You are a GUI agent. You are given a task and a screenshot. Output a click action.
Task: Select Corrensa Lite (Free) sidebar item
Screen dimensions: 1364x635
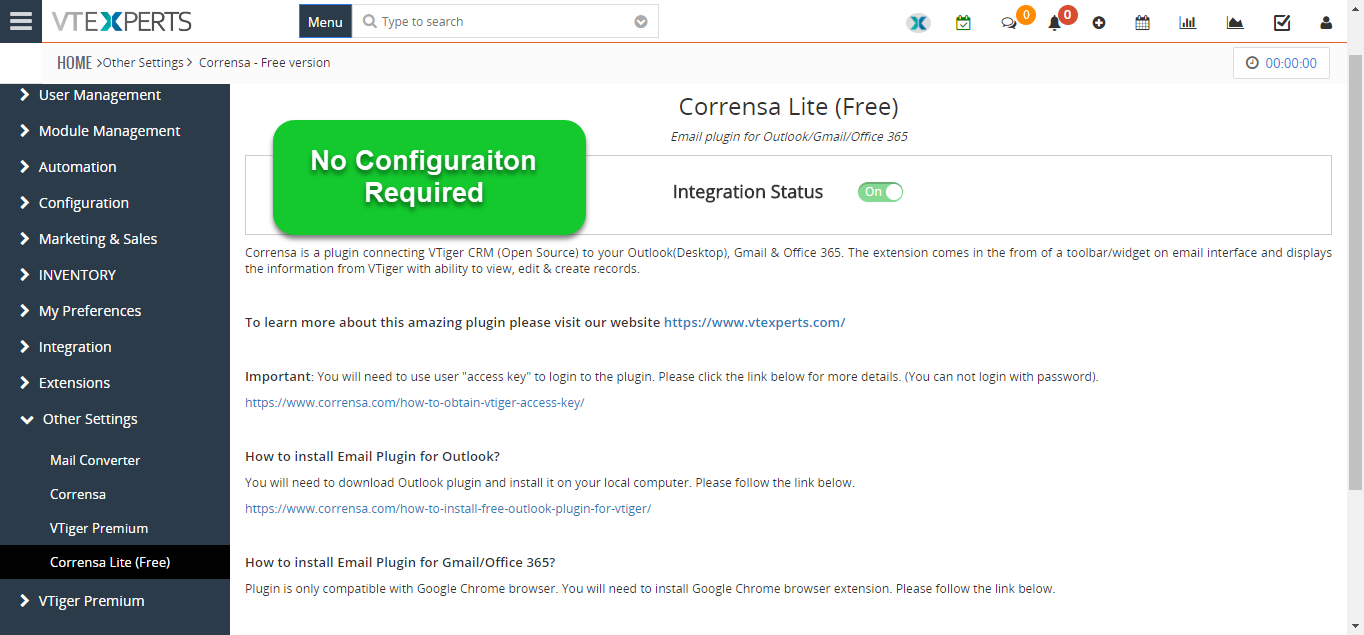115,562
